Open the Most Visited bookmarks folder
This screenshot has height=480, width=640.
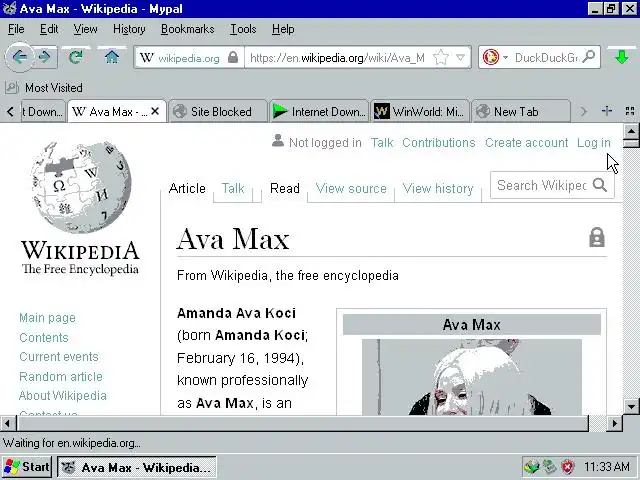coord(44,87)
